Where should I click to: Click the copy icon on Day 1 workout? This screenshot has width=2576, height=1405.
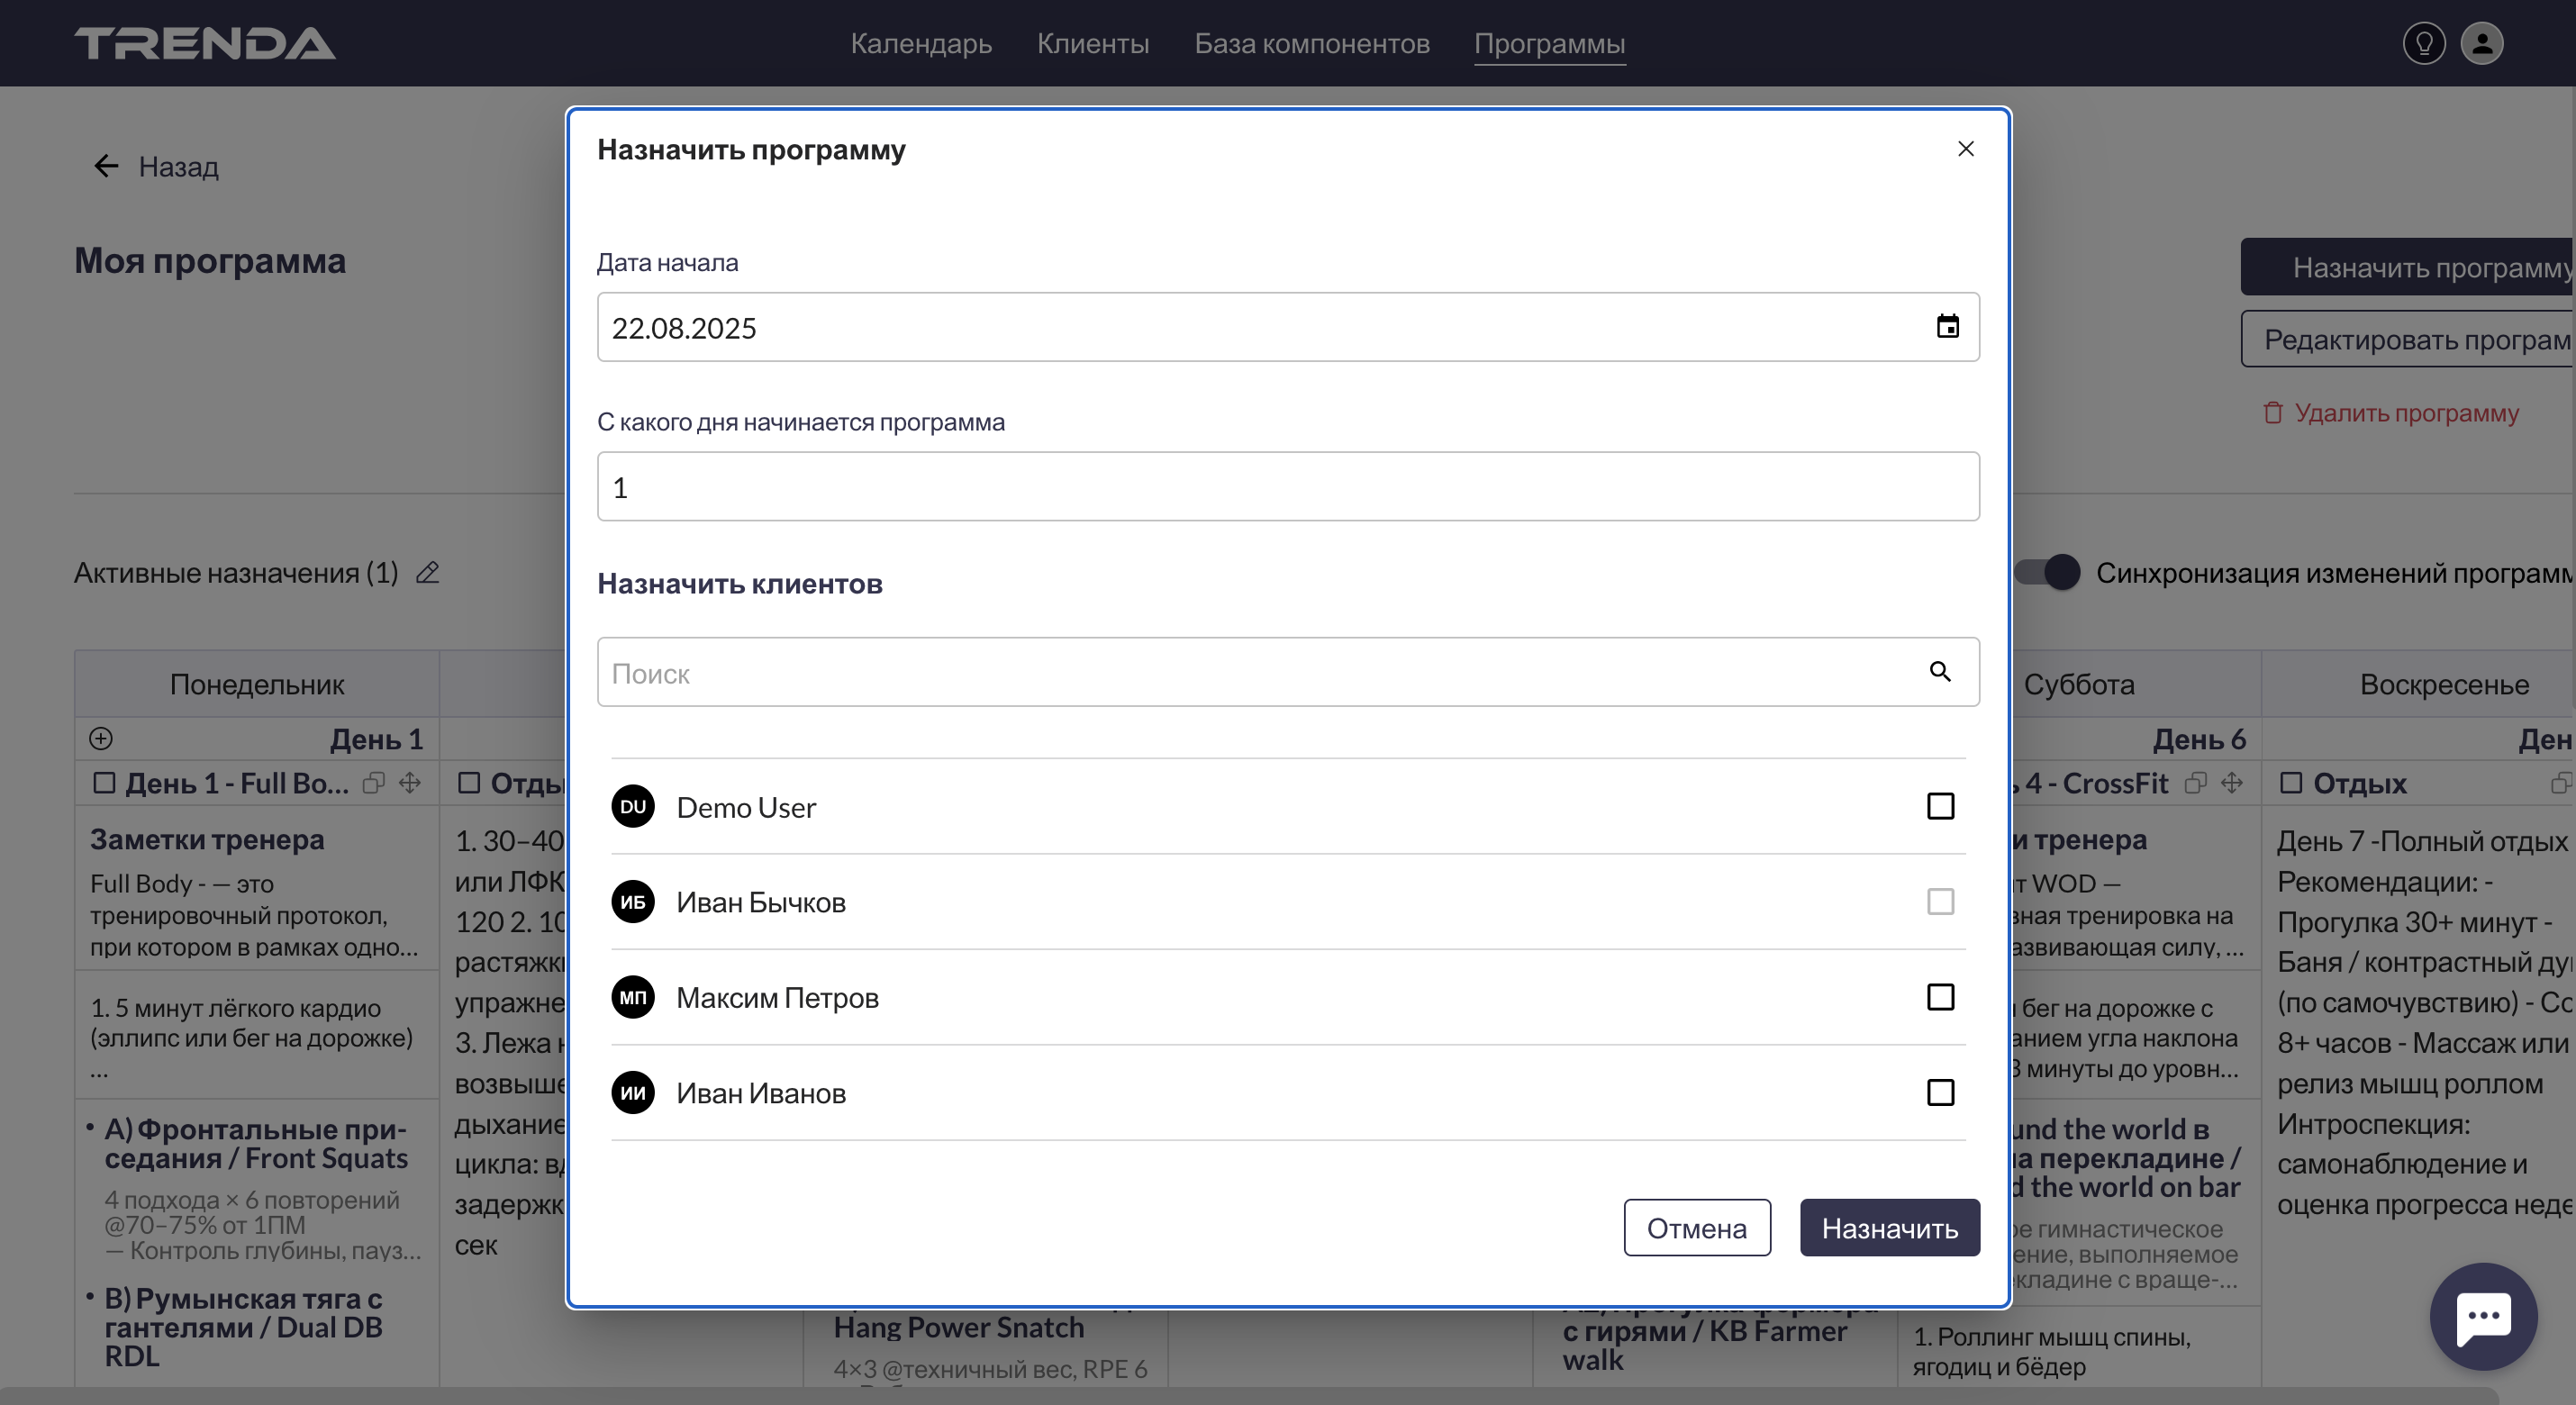(374, 783)
